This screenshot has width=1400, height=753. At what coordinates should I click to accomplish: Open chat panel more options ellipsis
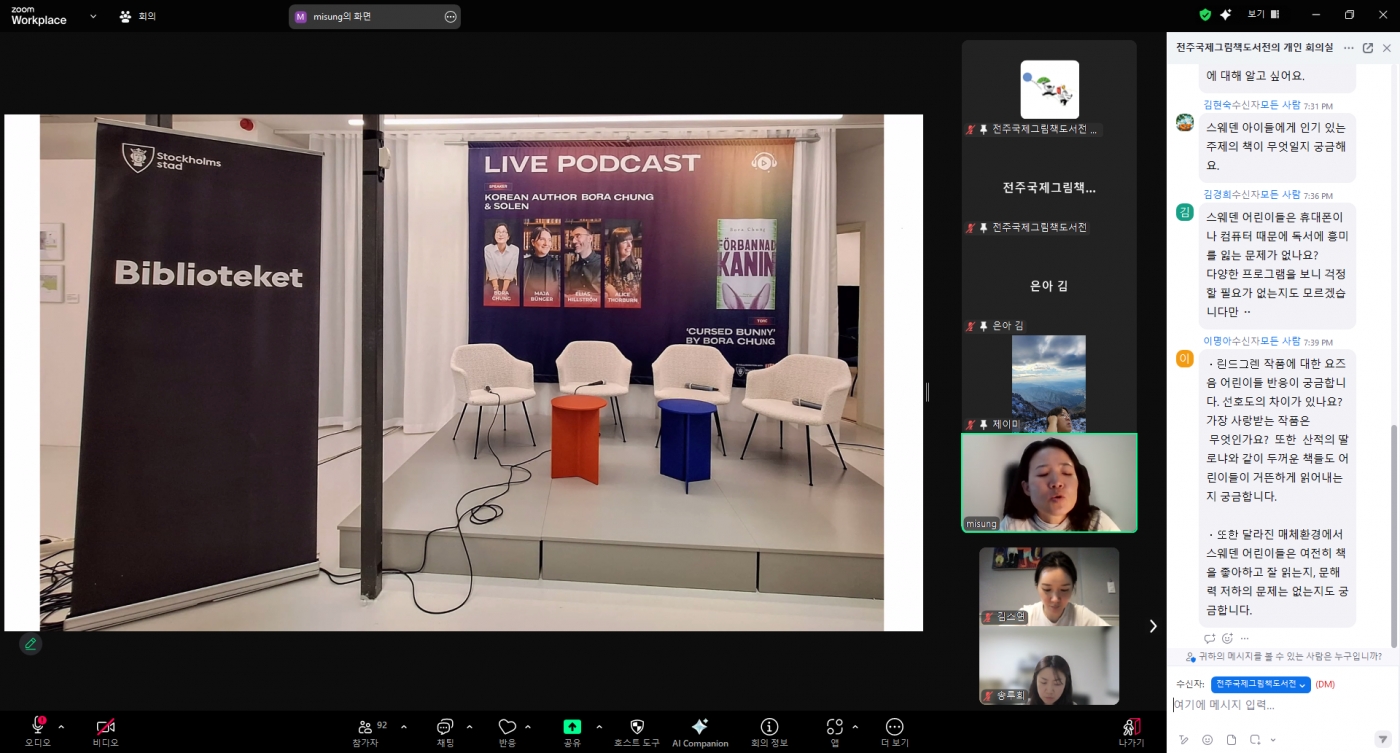coord(1349,47)
